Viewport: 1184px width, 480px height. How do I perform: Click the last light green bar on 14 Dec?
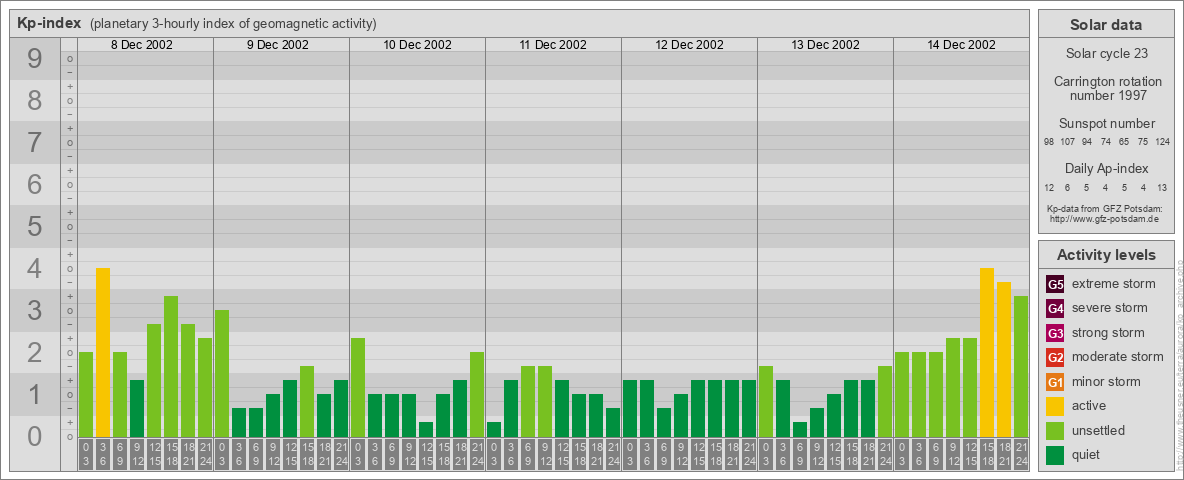(x=1020, y=367)
